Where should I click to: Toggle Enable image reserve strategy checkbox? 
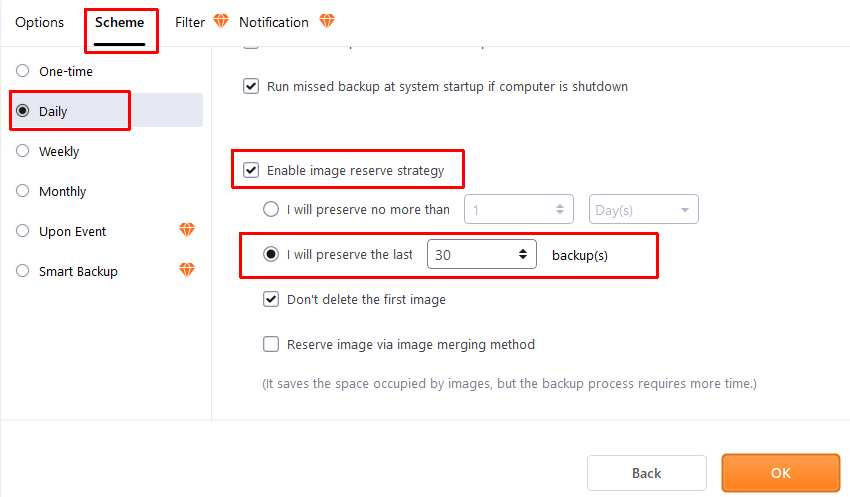click(251, 170)
